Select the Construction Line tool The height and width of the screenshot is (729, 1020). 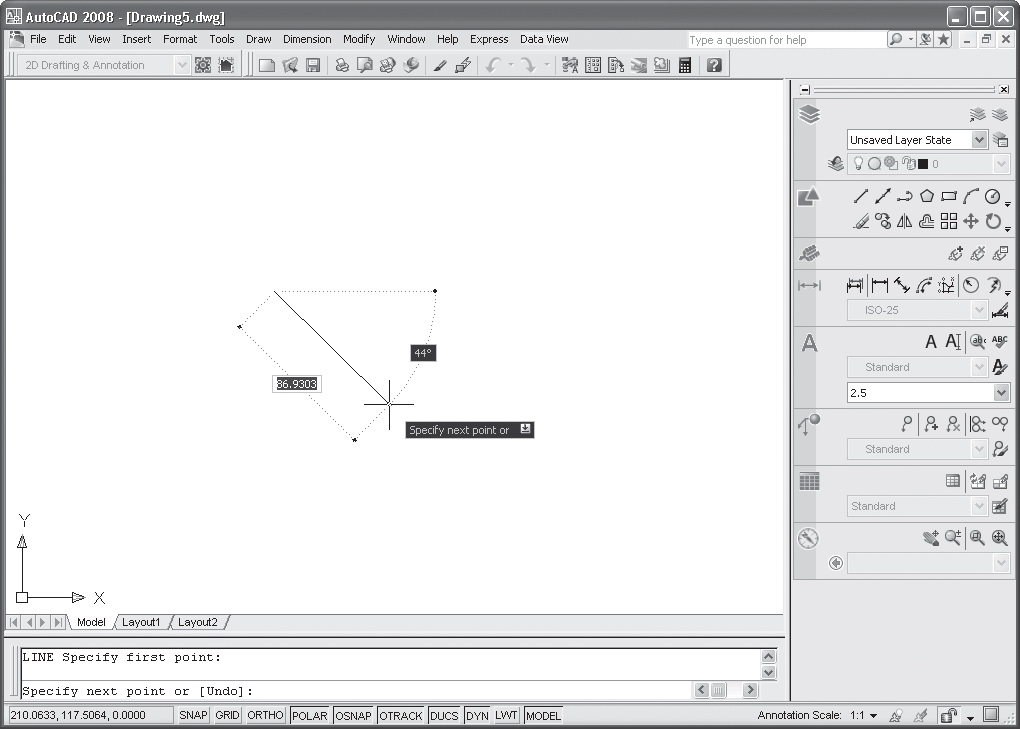883,196
